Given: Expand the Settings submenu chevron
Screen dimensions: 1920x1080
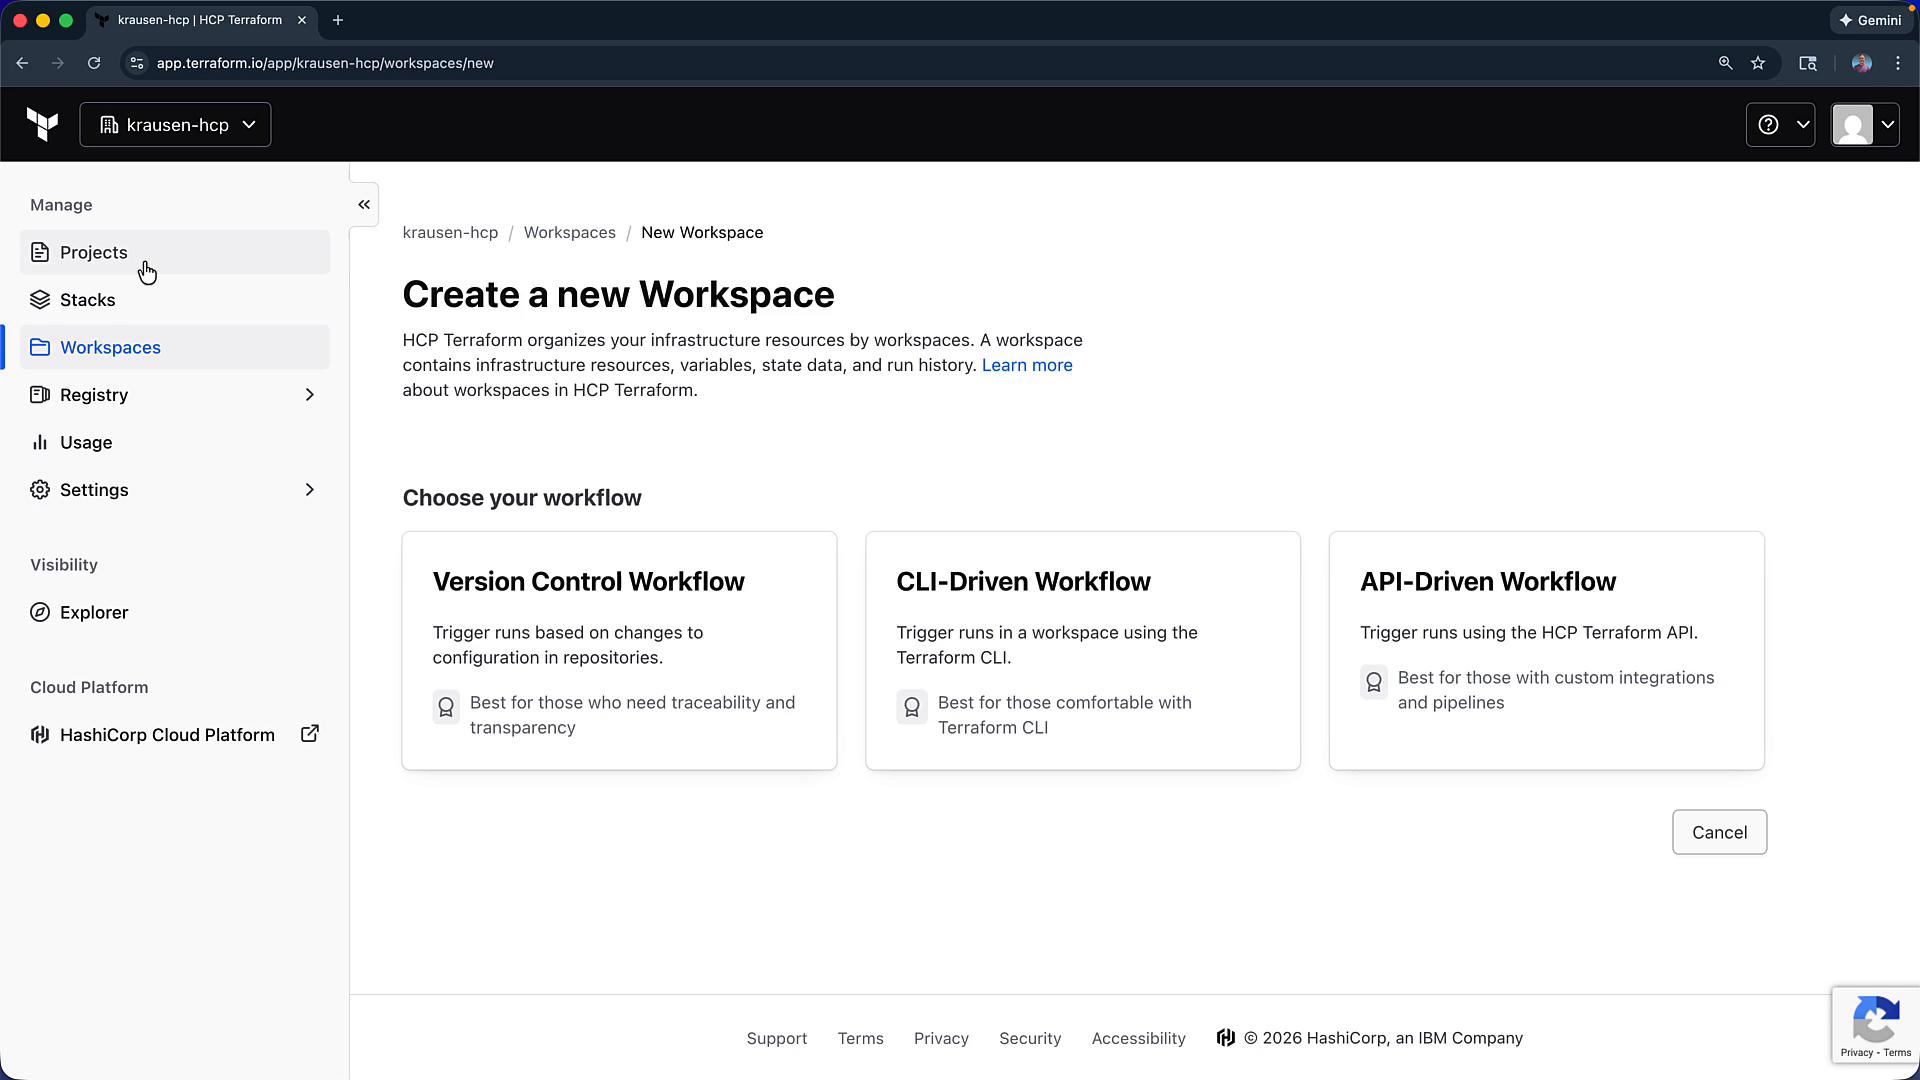Looking at the screenshot, I should pos(310,490).
